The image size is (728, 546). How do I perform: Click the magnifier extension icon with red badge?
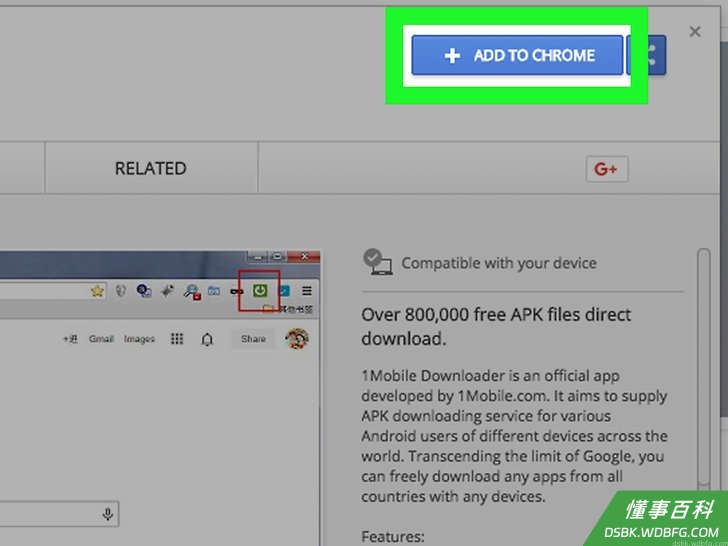point(191,292)
